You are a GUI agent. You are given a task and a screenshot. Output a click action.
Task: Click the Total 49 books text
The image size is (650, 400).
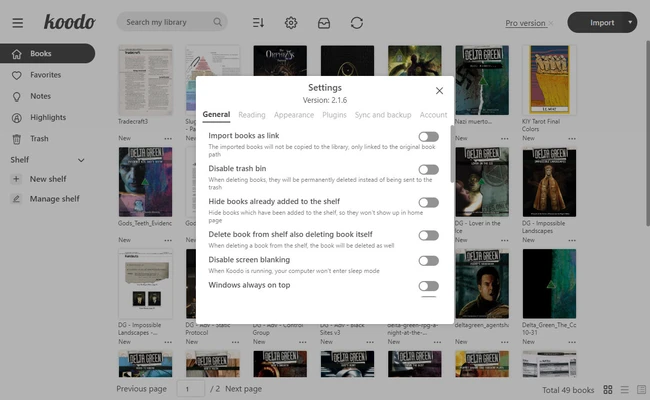point(568,390)
